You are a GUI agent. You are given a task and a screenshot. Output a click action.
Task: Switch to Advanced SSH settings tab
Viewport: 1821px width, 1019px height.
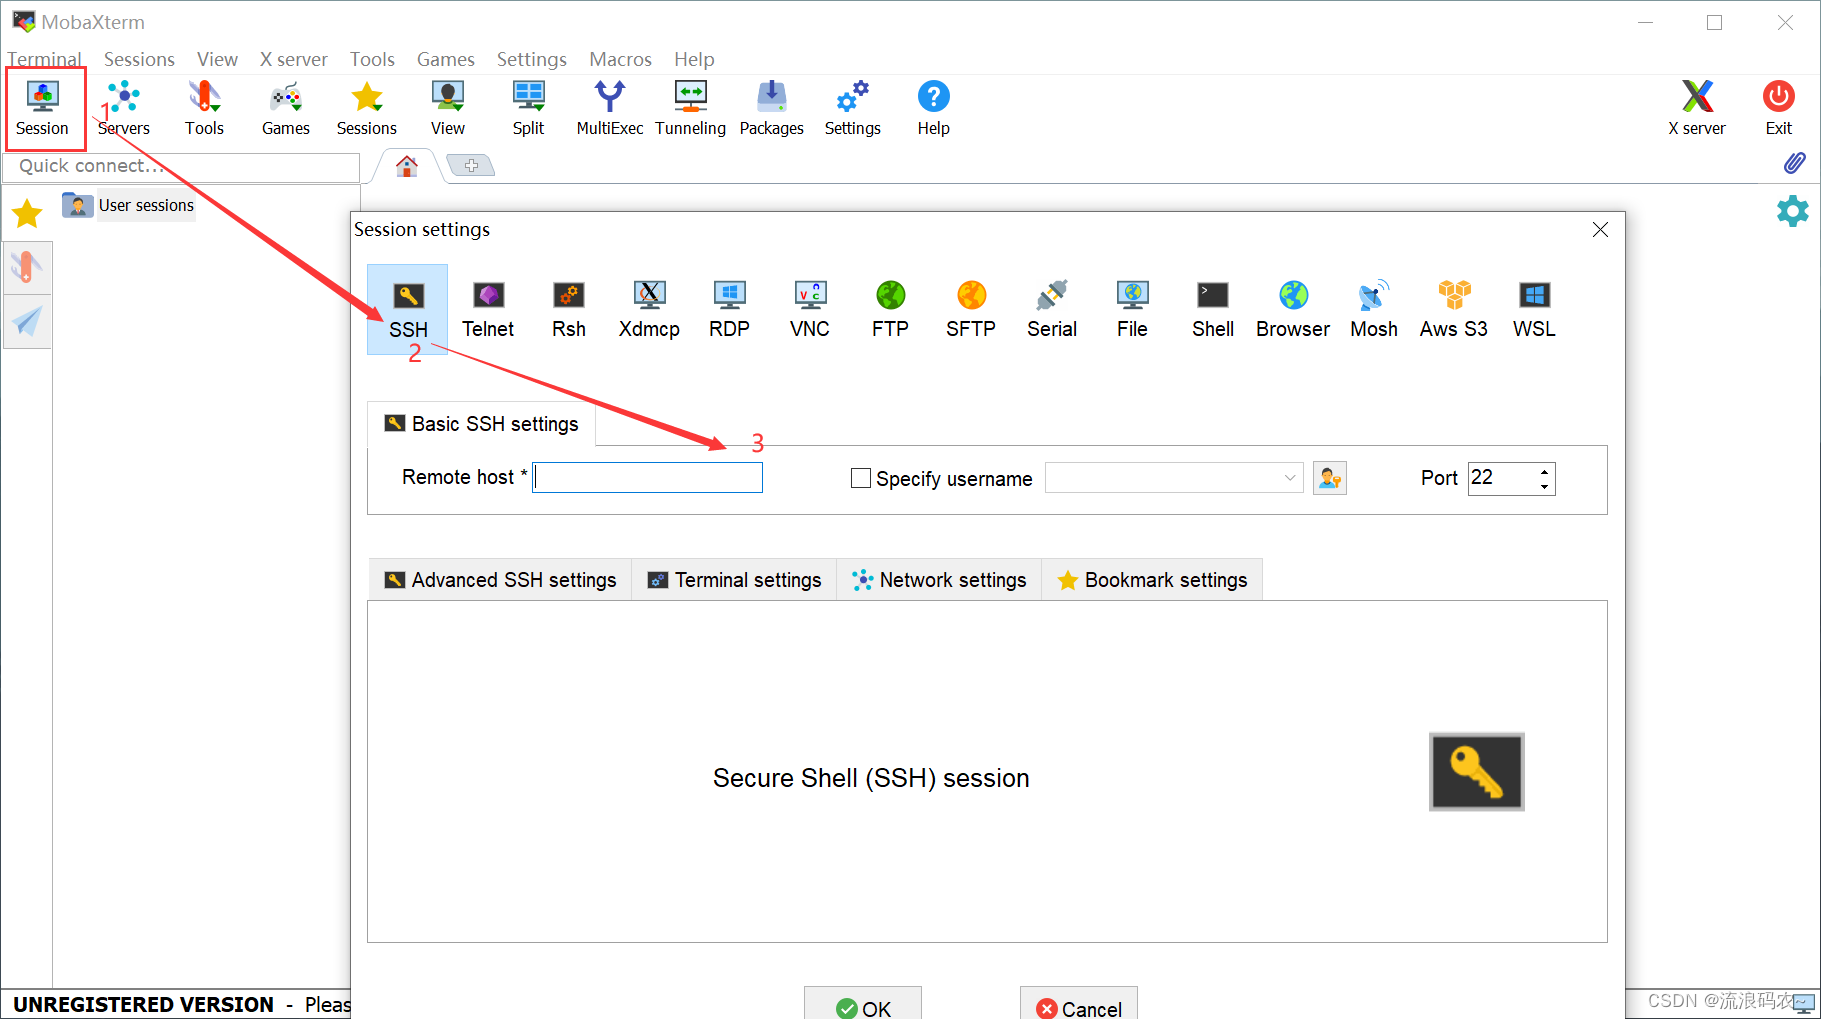coord(501,580)
